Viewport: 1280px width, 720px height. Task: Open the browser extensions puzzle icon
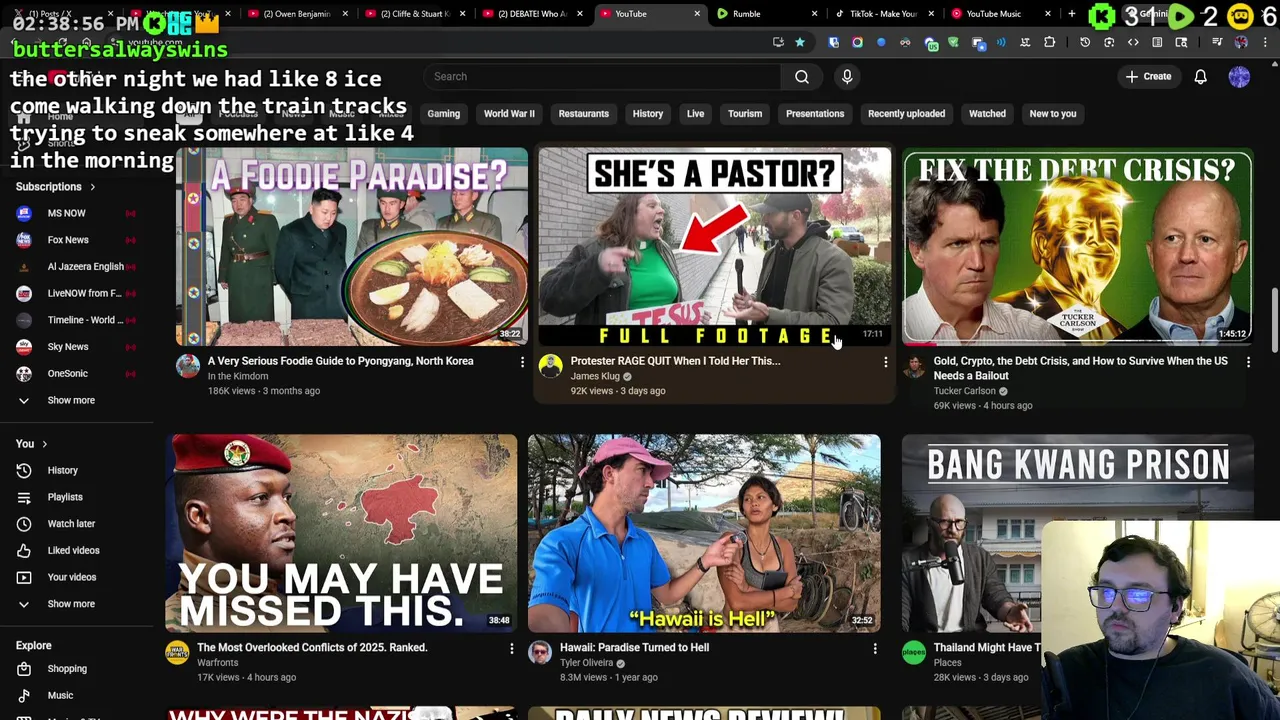(1049, 42)
